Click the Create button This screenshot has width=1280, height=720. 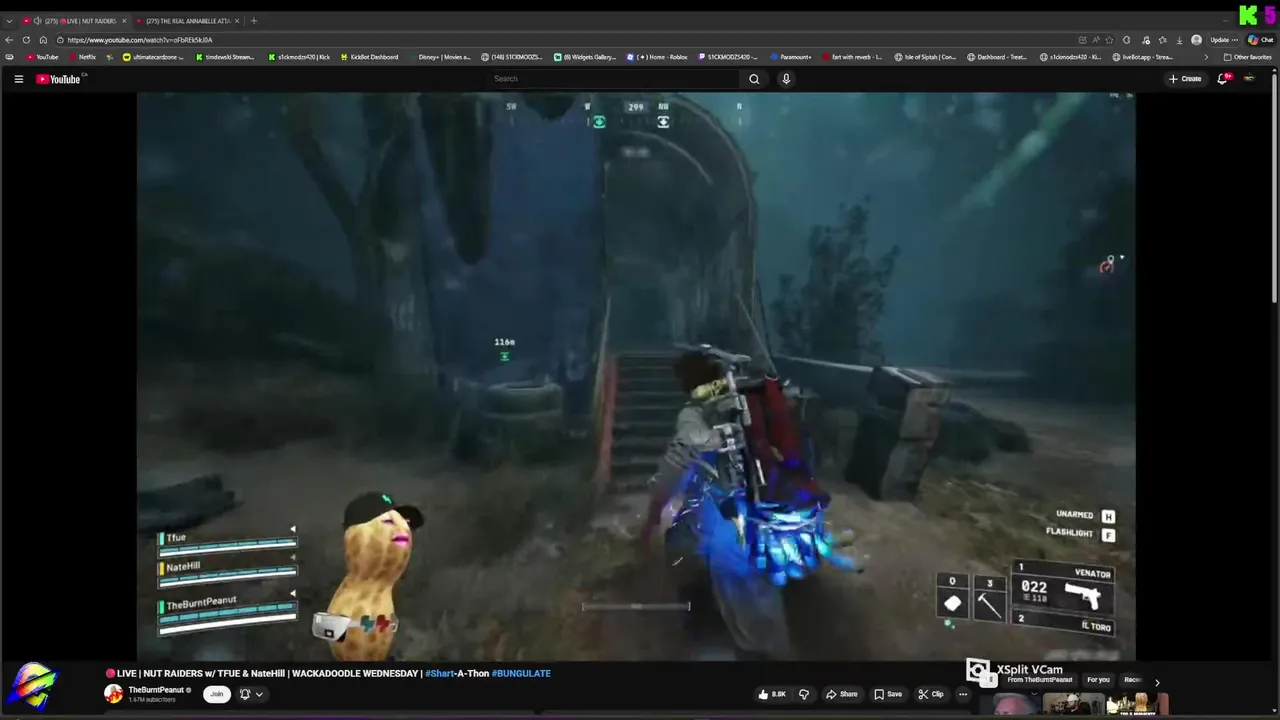pyautogui.click(x=1185, y=79)
